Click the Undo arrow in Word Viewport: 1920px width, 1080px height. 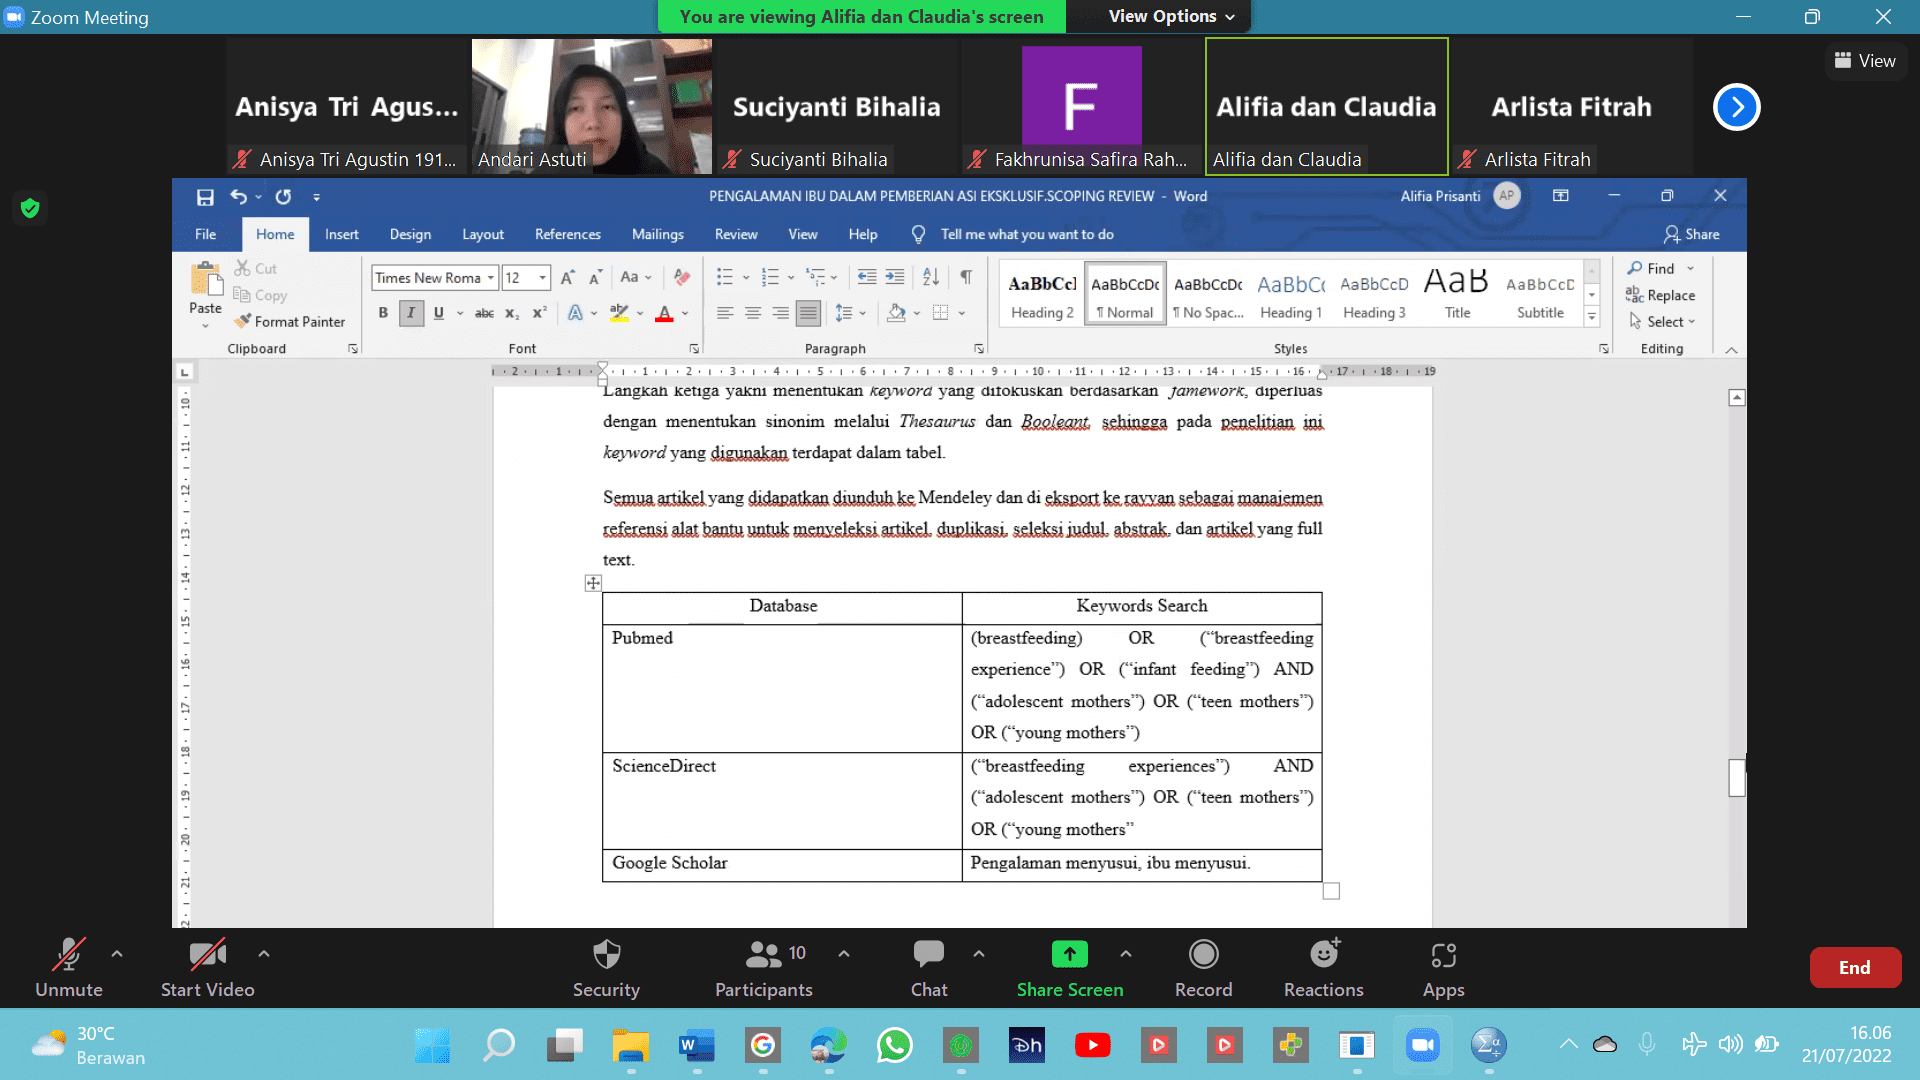tap(238, 197)
